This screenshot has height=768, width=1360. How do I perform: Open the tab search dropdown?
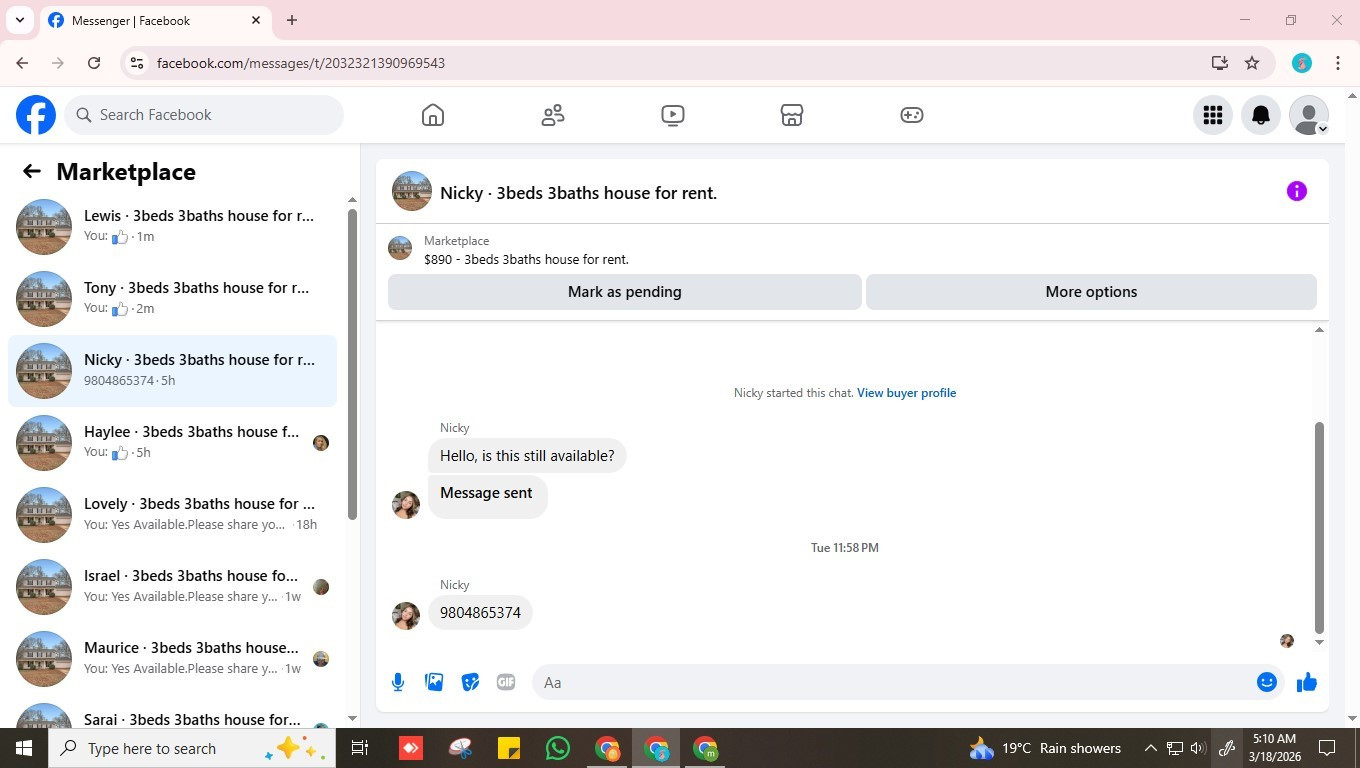coord(20,20)
